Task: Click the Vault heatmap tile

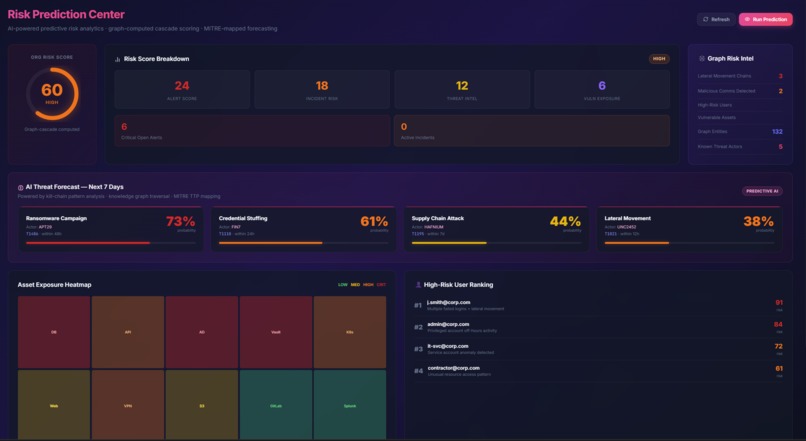Action: coord(276,332)
